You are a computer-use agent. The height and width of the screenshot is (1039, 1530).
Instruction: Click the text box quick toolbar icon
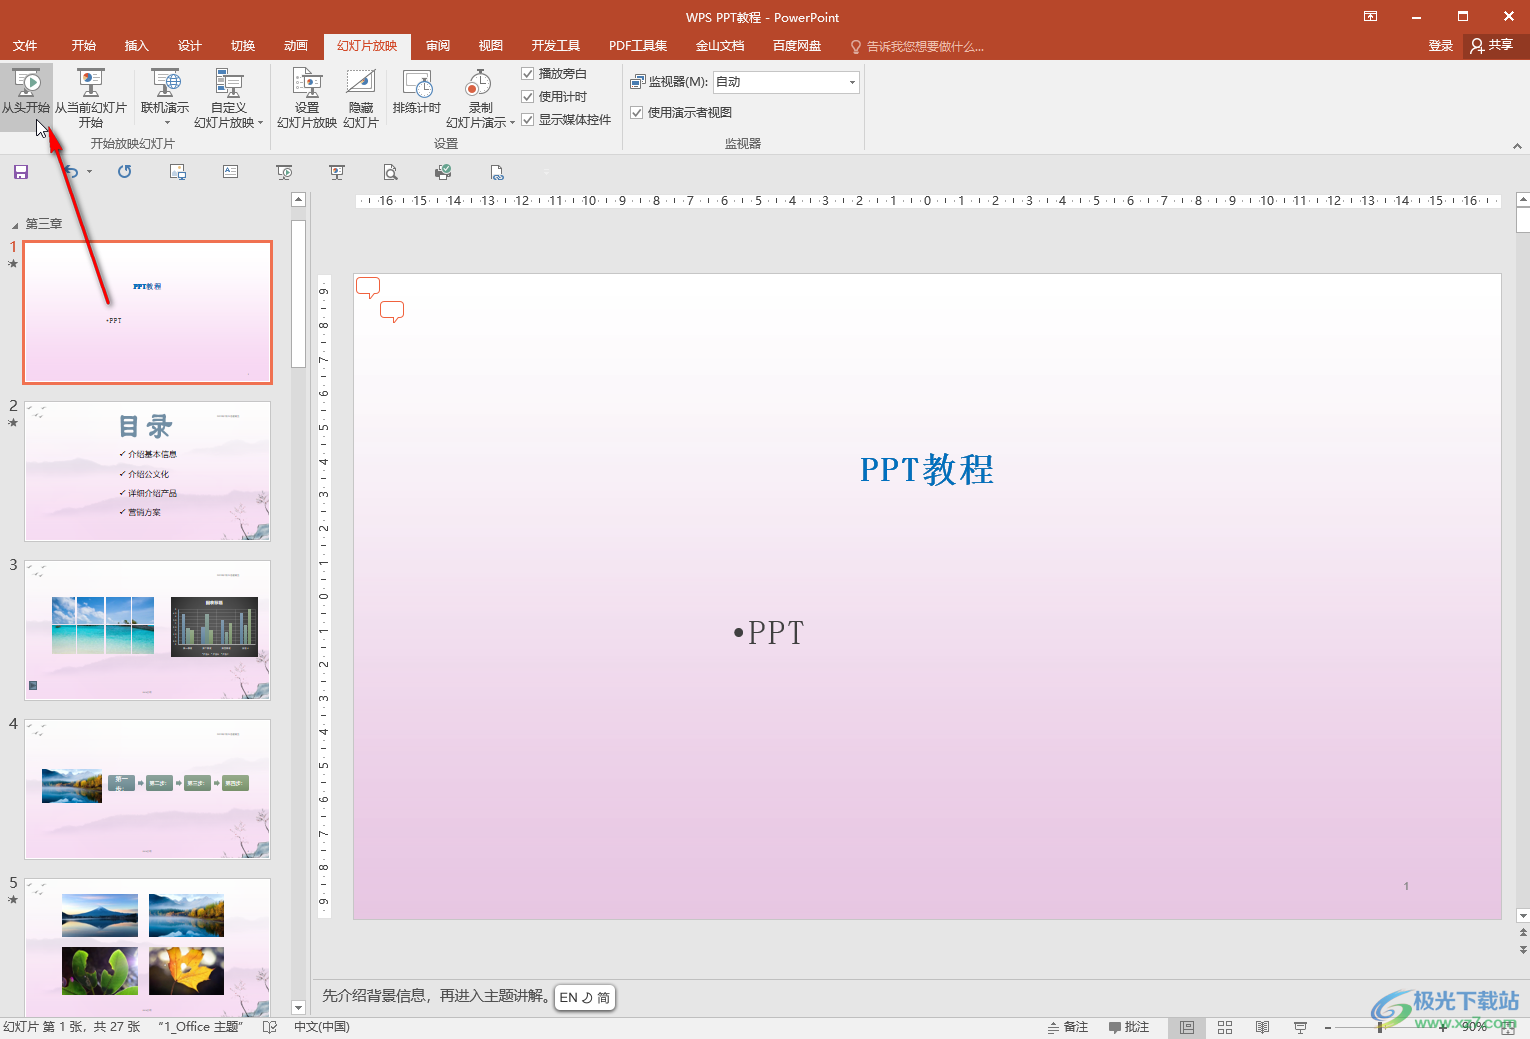[x=231, y=172]
